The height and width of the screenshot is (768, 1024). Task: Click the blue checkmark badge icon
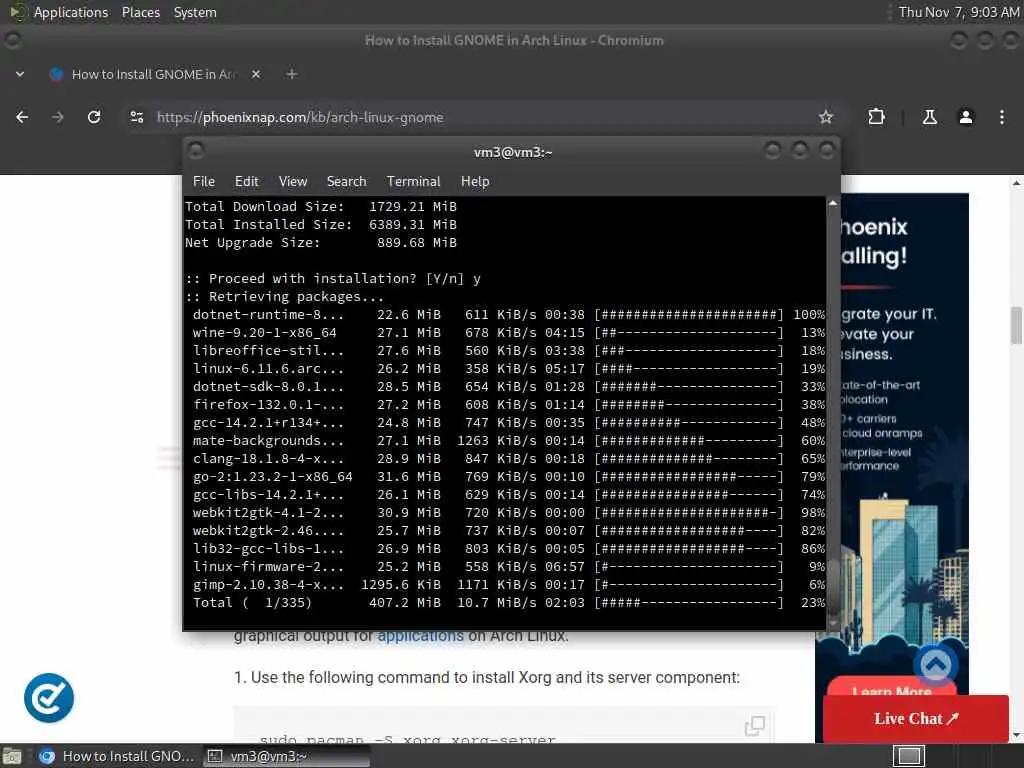[49, 697]
